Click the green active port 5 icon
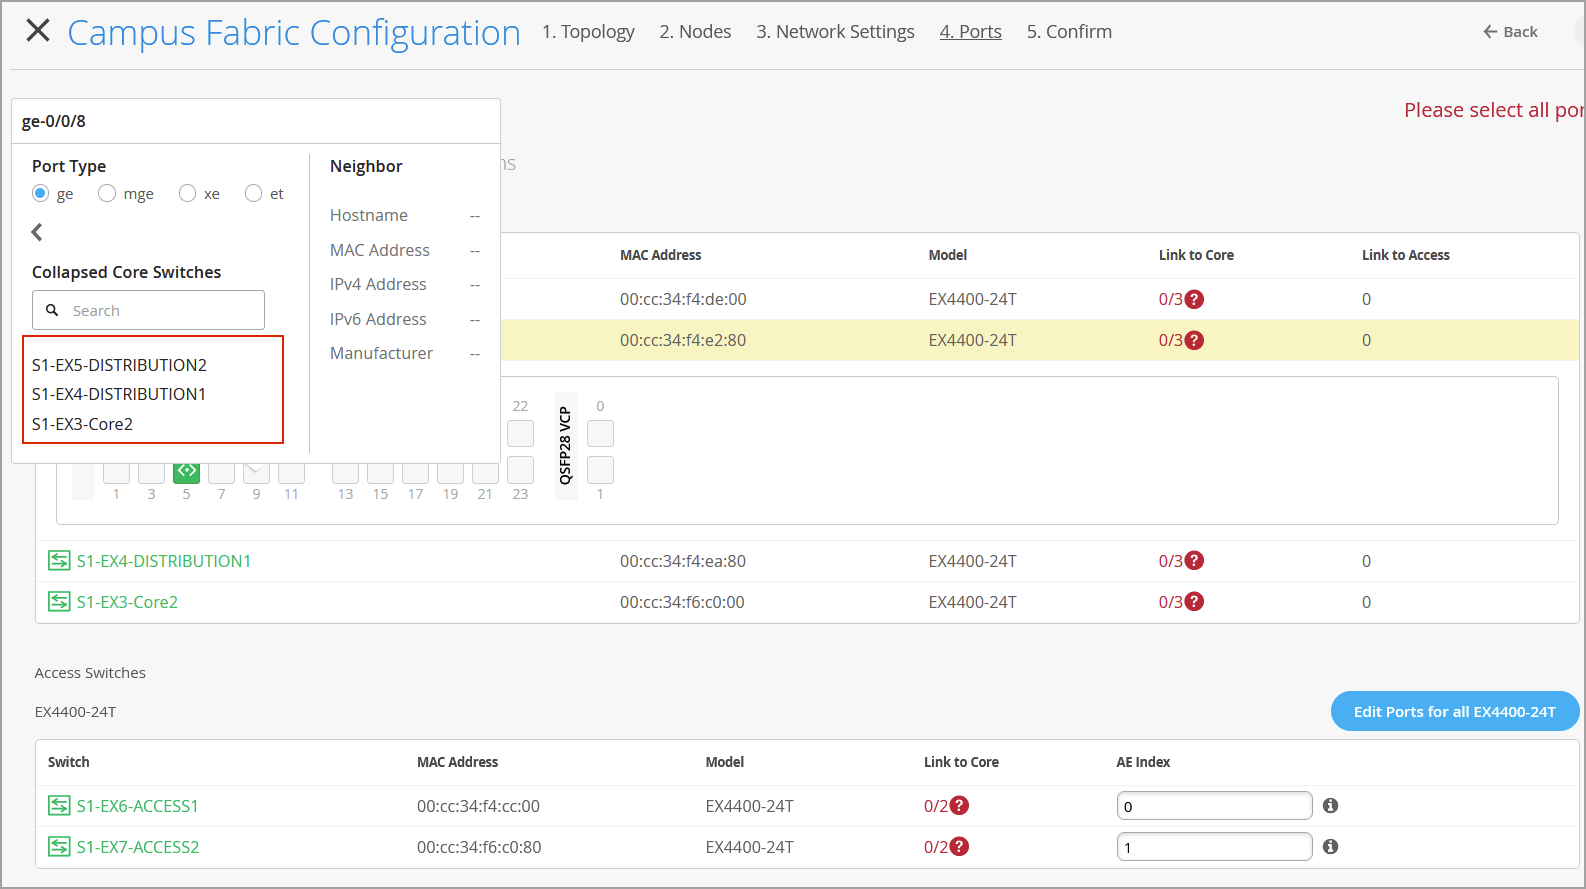Viewport: 1586px width, 889px height. coord(186,471)
